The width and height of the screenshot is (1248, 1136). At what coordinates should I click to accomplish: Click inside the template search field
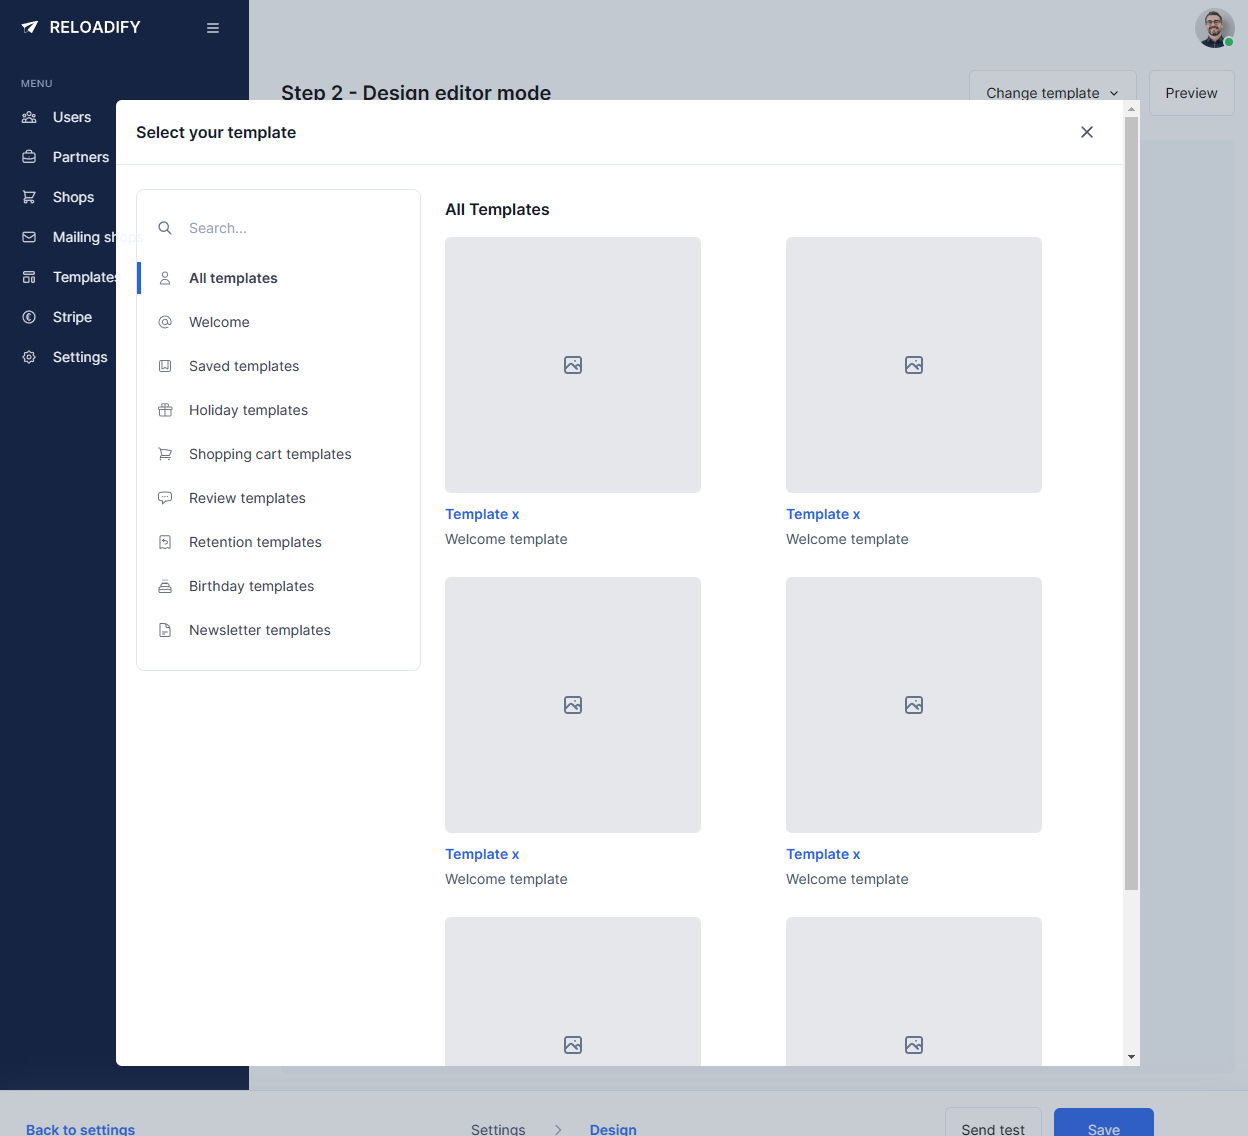(280, 227)
